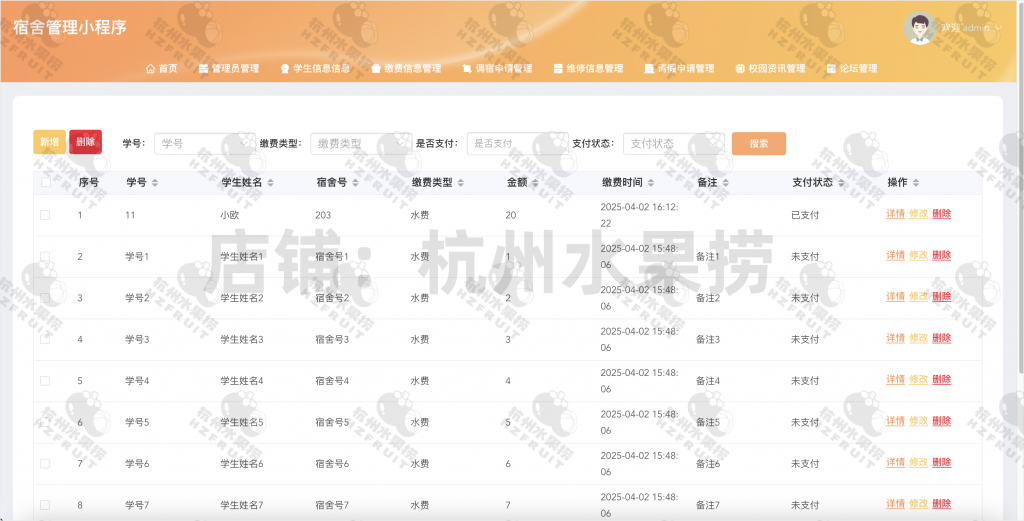Open the 论坛管理 menu item
Image resolution: width=1024 pixels, height=521 pixels.
852,69
